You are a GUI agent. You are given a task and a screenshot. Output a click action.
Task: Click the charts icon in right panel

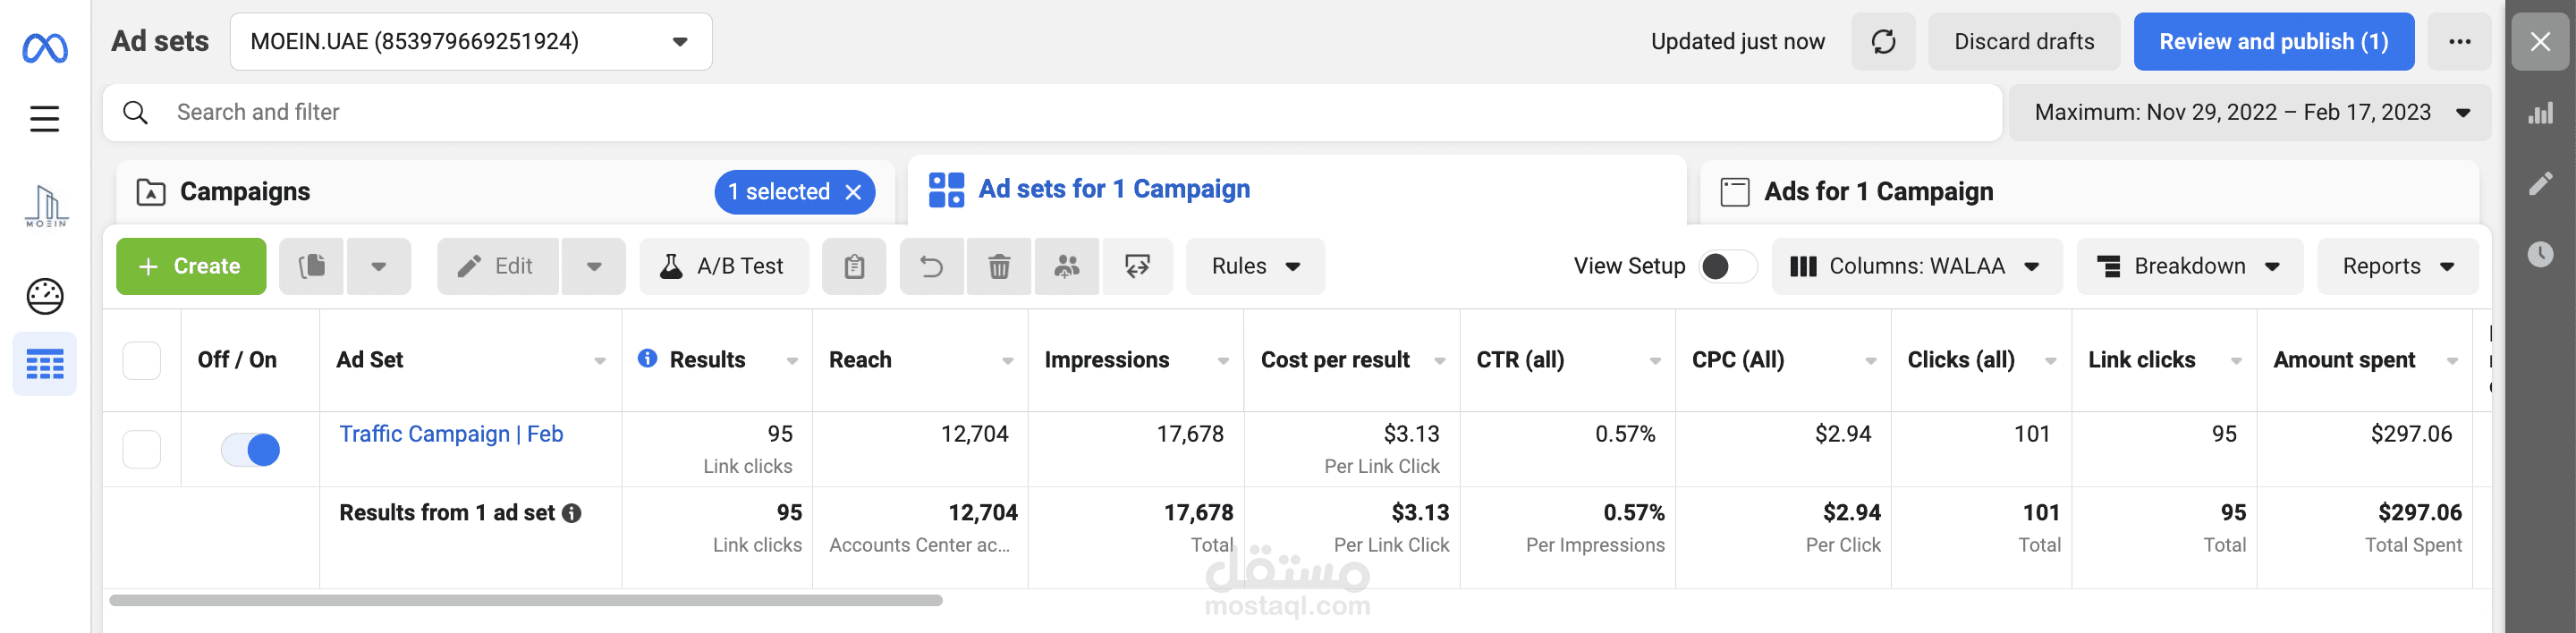point(2540,113)
